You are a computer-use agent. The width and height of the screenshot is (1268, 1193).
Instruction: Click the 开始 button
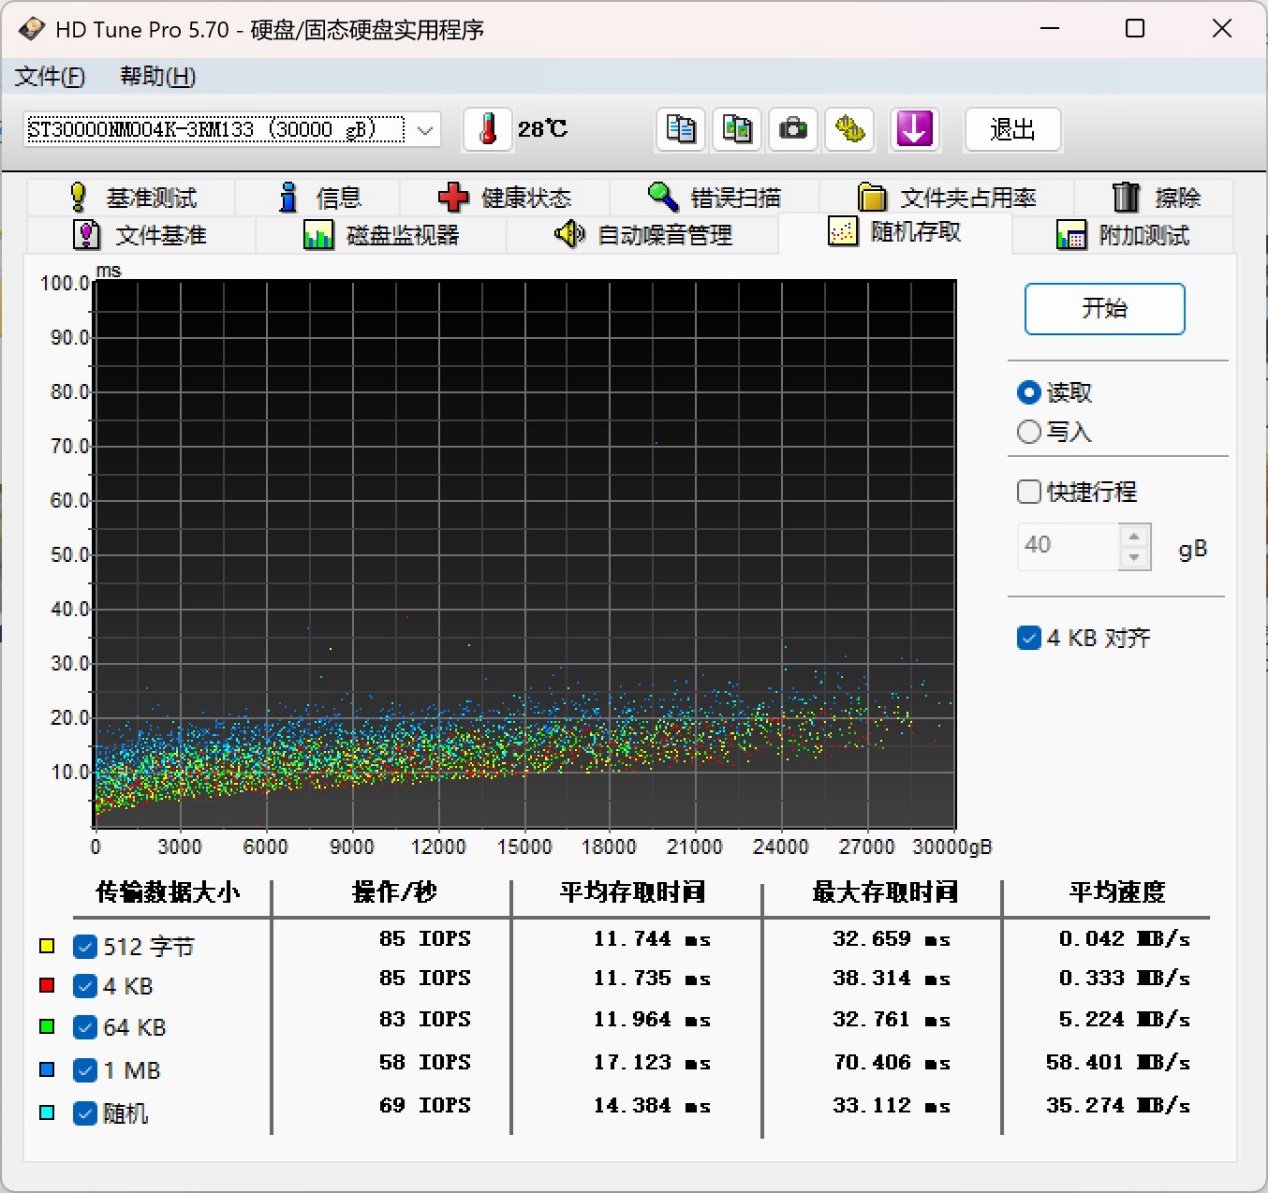1105,308
